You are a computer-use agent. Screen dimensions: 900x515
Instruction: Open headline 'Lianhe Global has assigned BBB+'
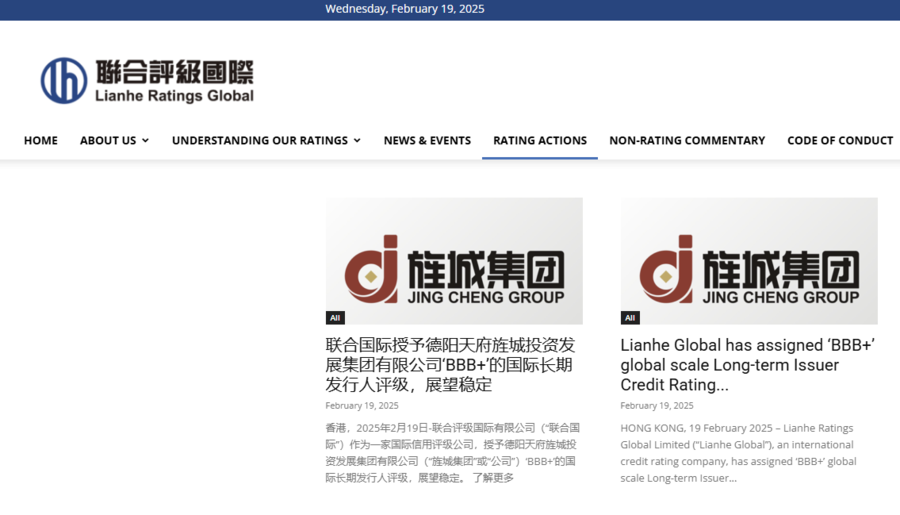pyautogui.click(x=747, y=365)
